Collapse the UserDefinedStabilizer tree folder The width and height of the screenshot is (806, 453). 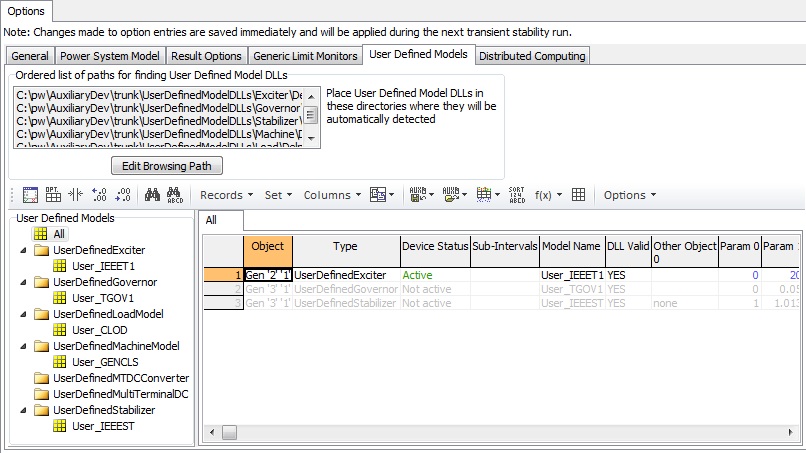click(x=23, y=410)
